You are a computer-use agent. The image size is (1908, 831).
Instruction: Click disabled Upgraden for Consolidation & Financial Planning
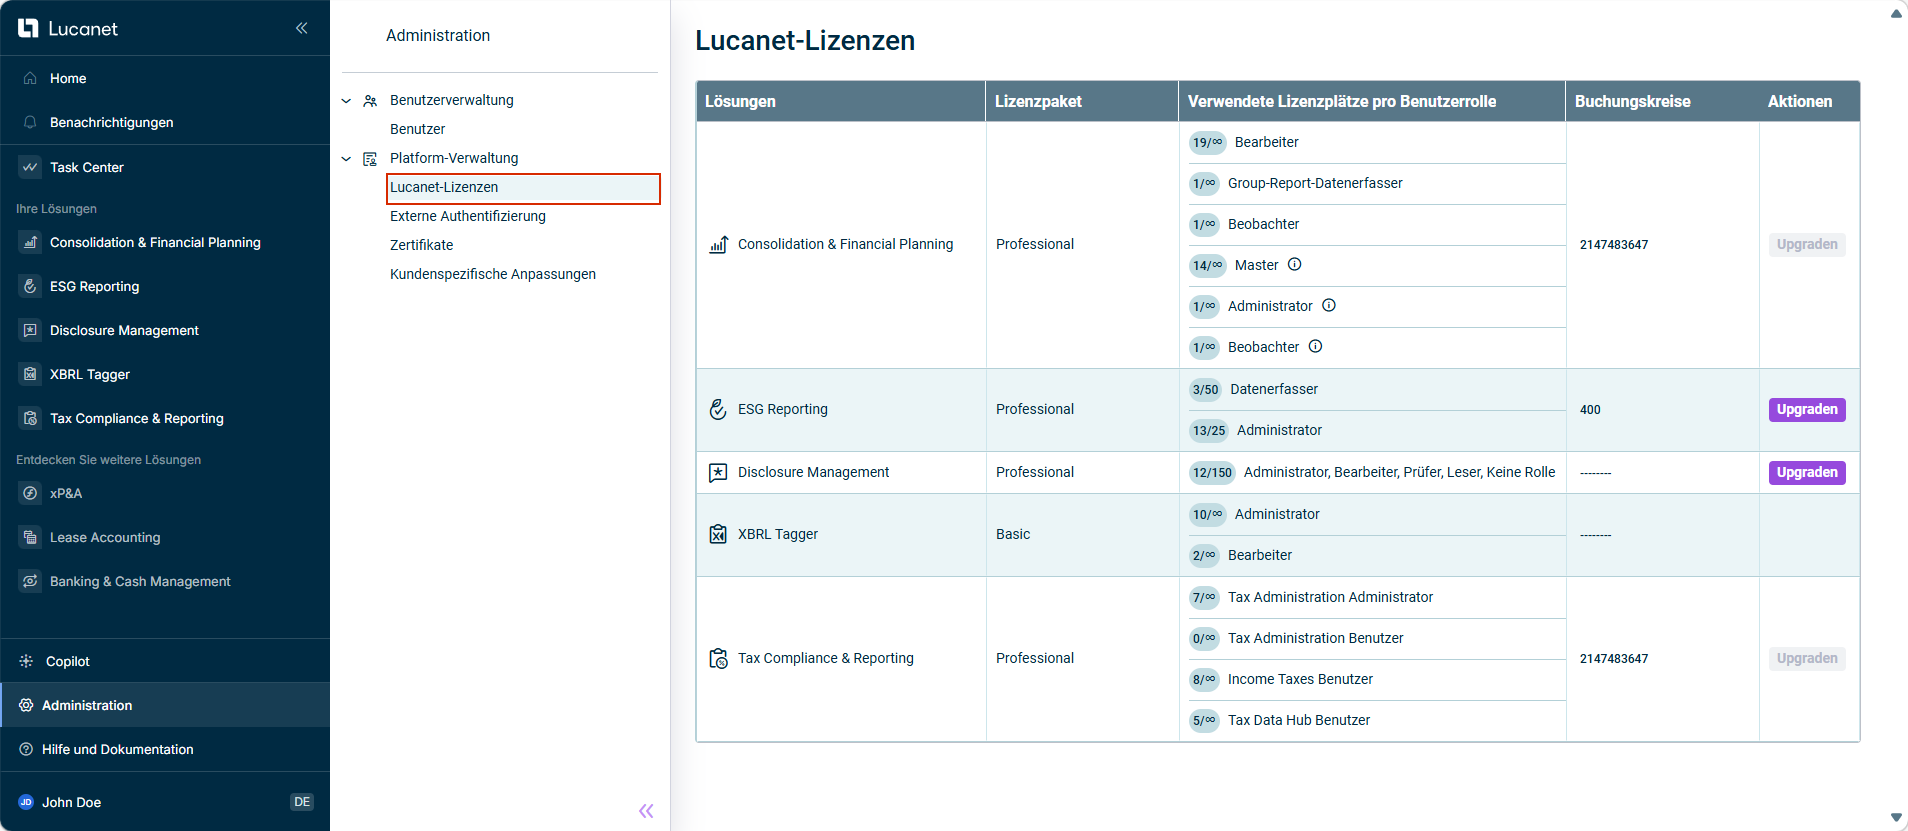point(1807,244)
